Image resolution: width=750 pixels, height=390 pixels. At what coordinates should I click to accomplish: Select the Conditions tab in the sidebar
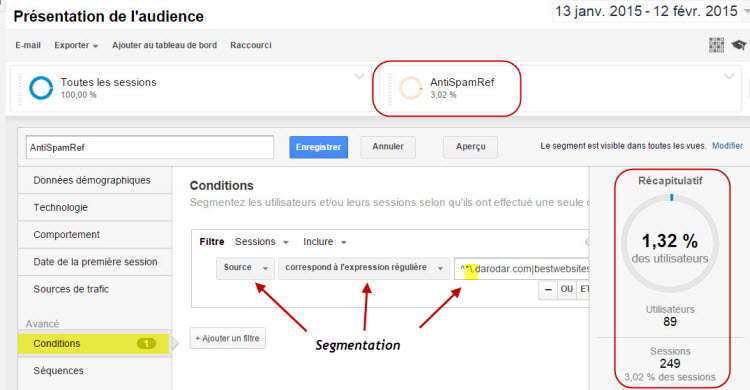[x=94, y=344]
